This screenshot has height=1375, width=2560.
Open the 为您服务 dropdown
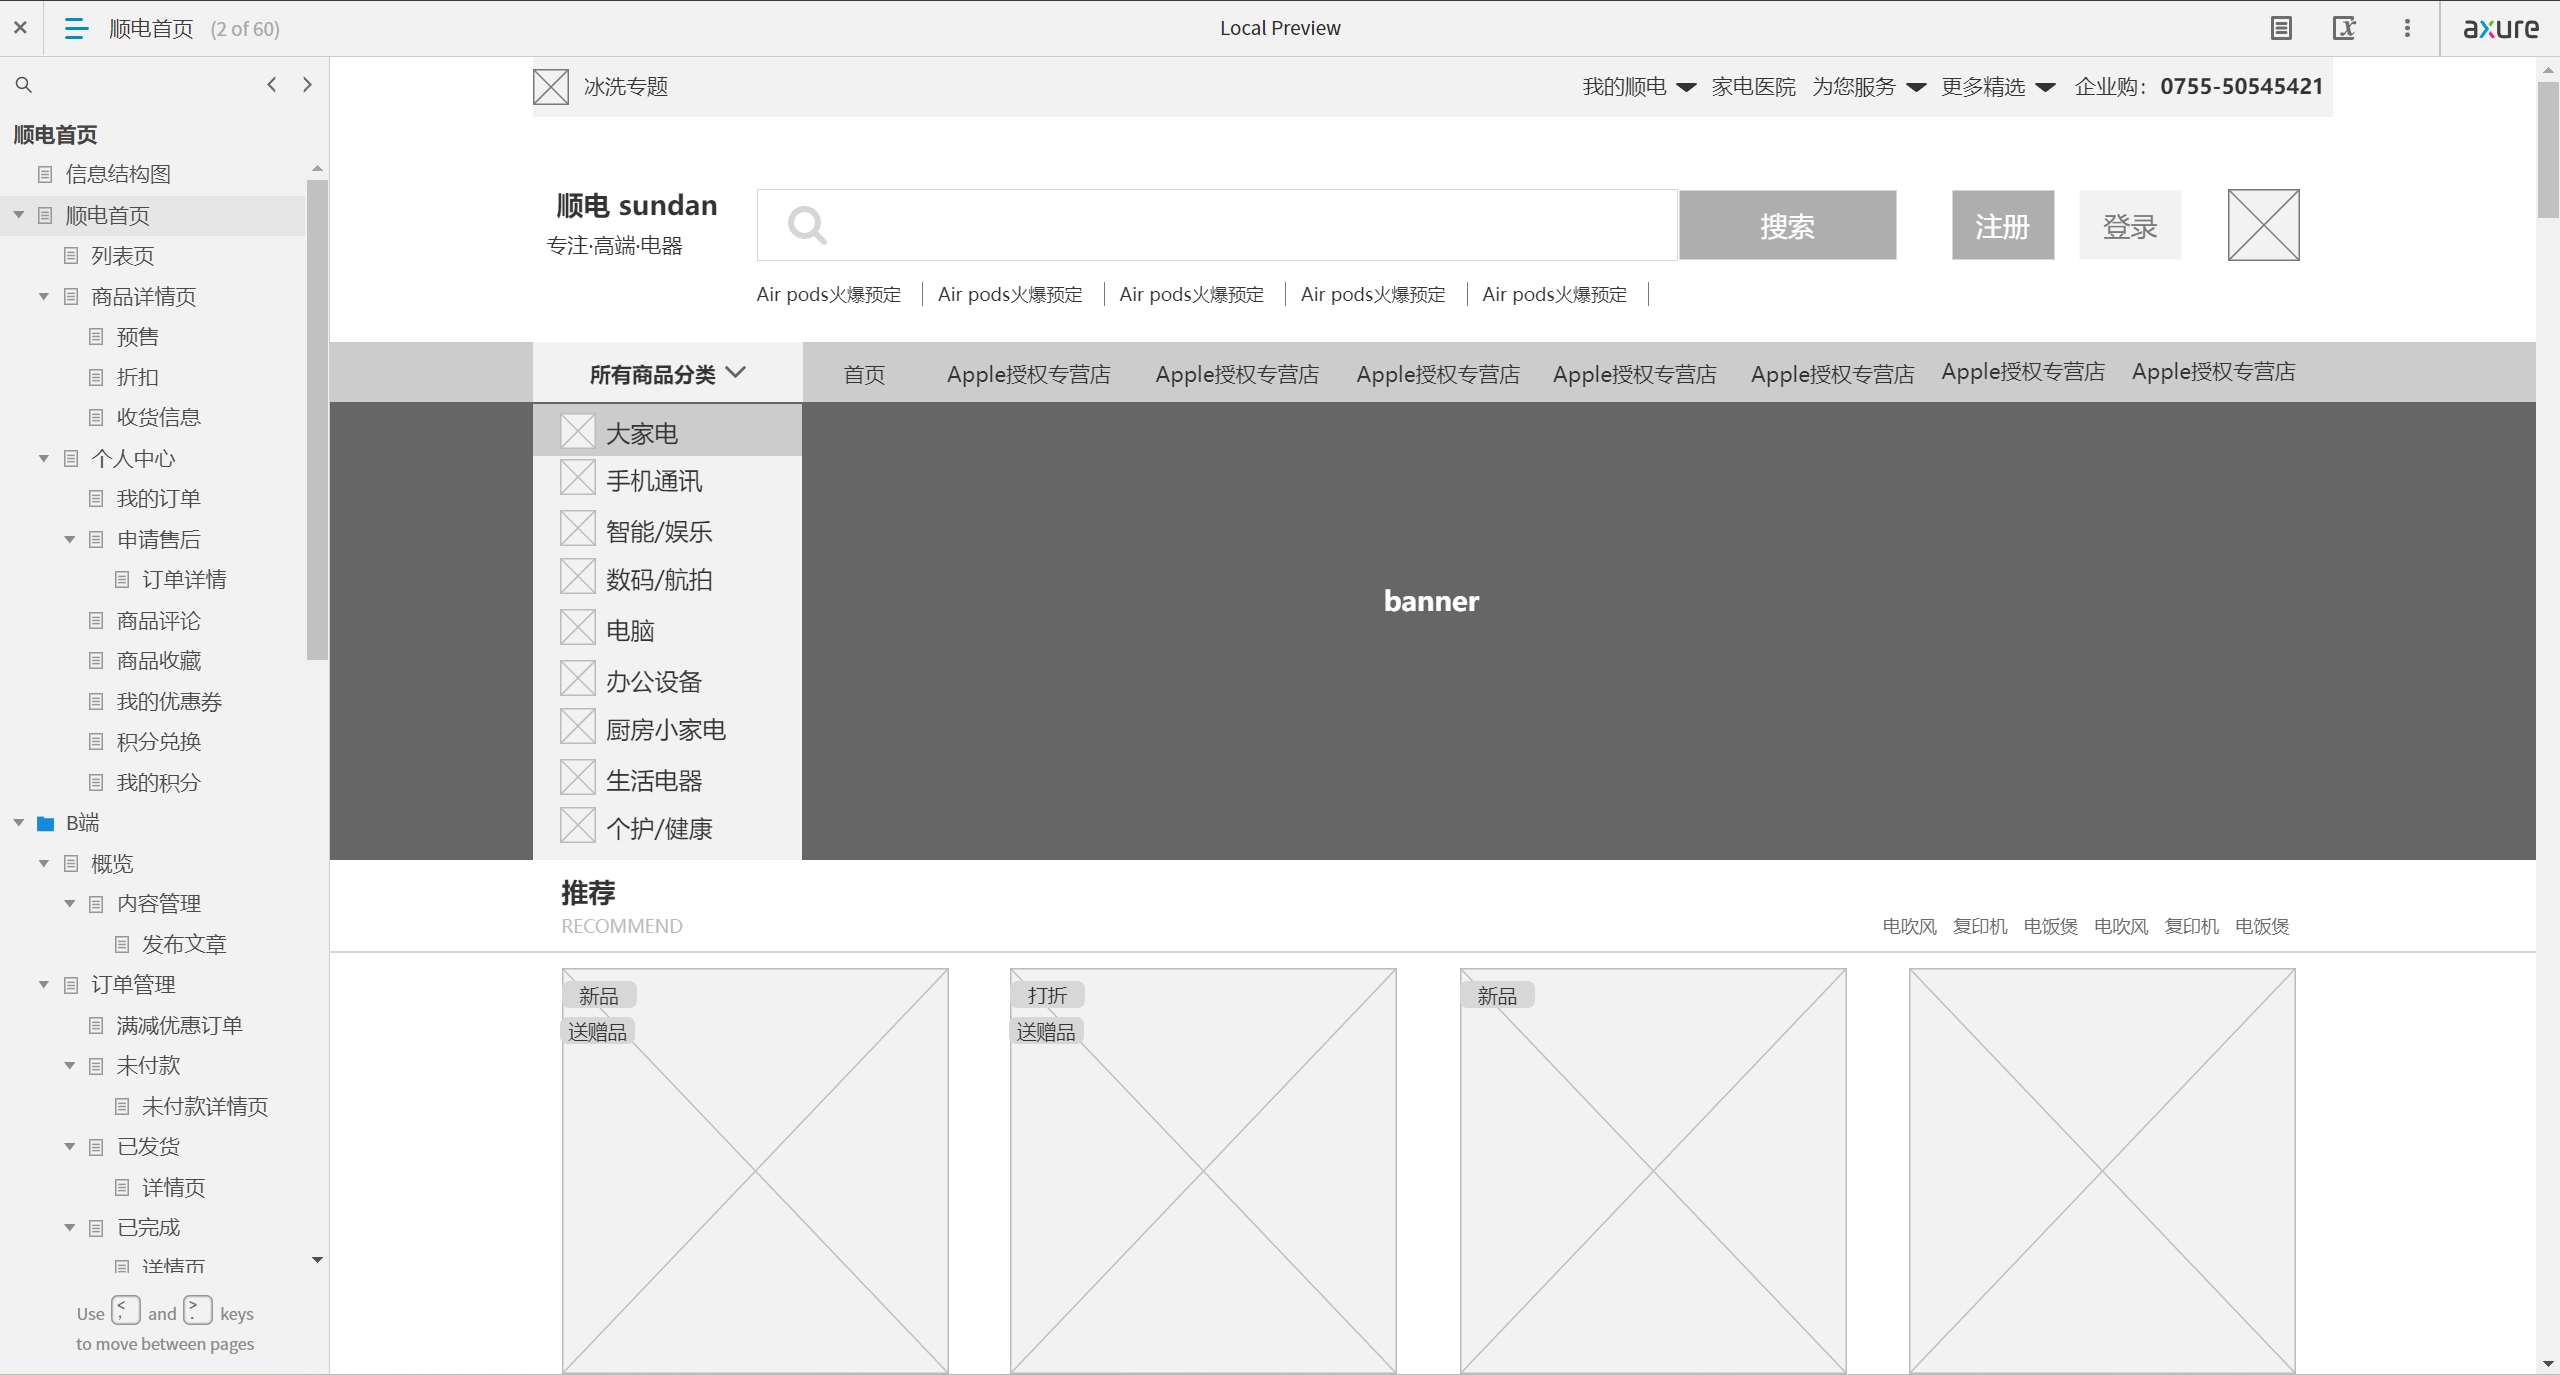pos(1869,87)
